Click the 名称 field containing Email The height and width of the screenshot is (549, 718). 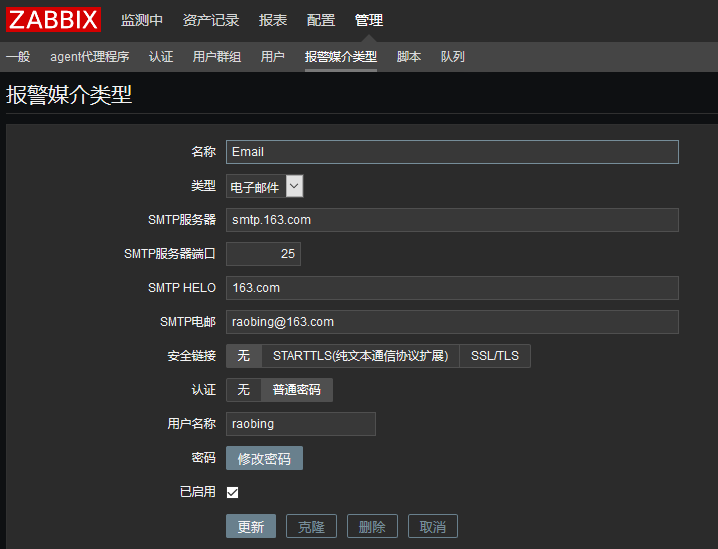coord(452,152)
